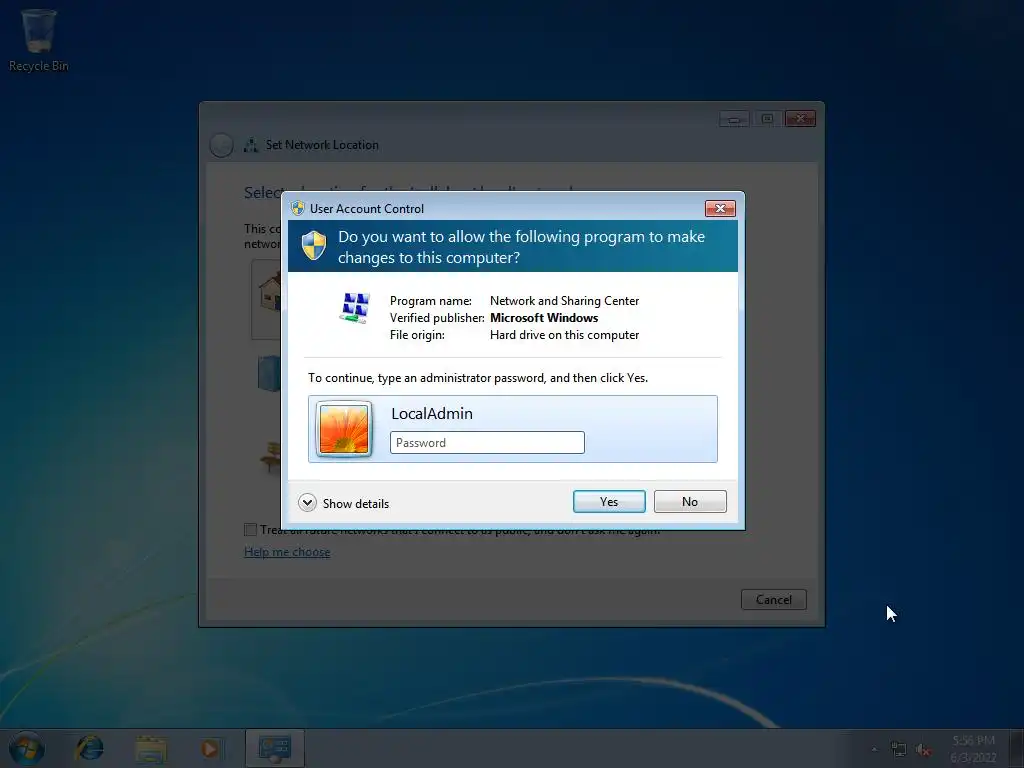Click the Show desktop button at taskbar end
The height and width of the screenshot is (768, 1024).
(1017, 748)
